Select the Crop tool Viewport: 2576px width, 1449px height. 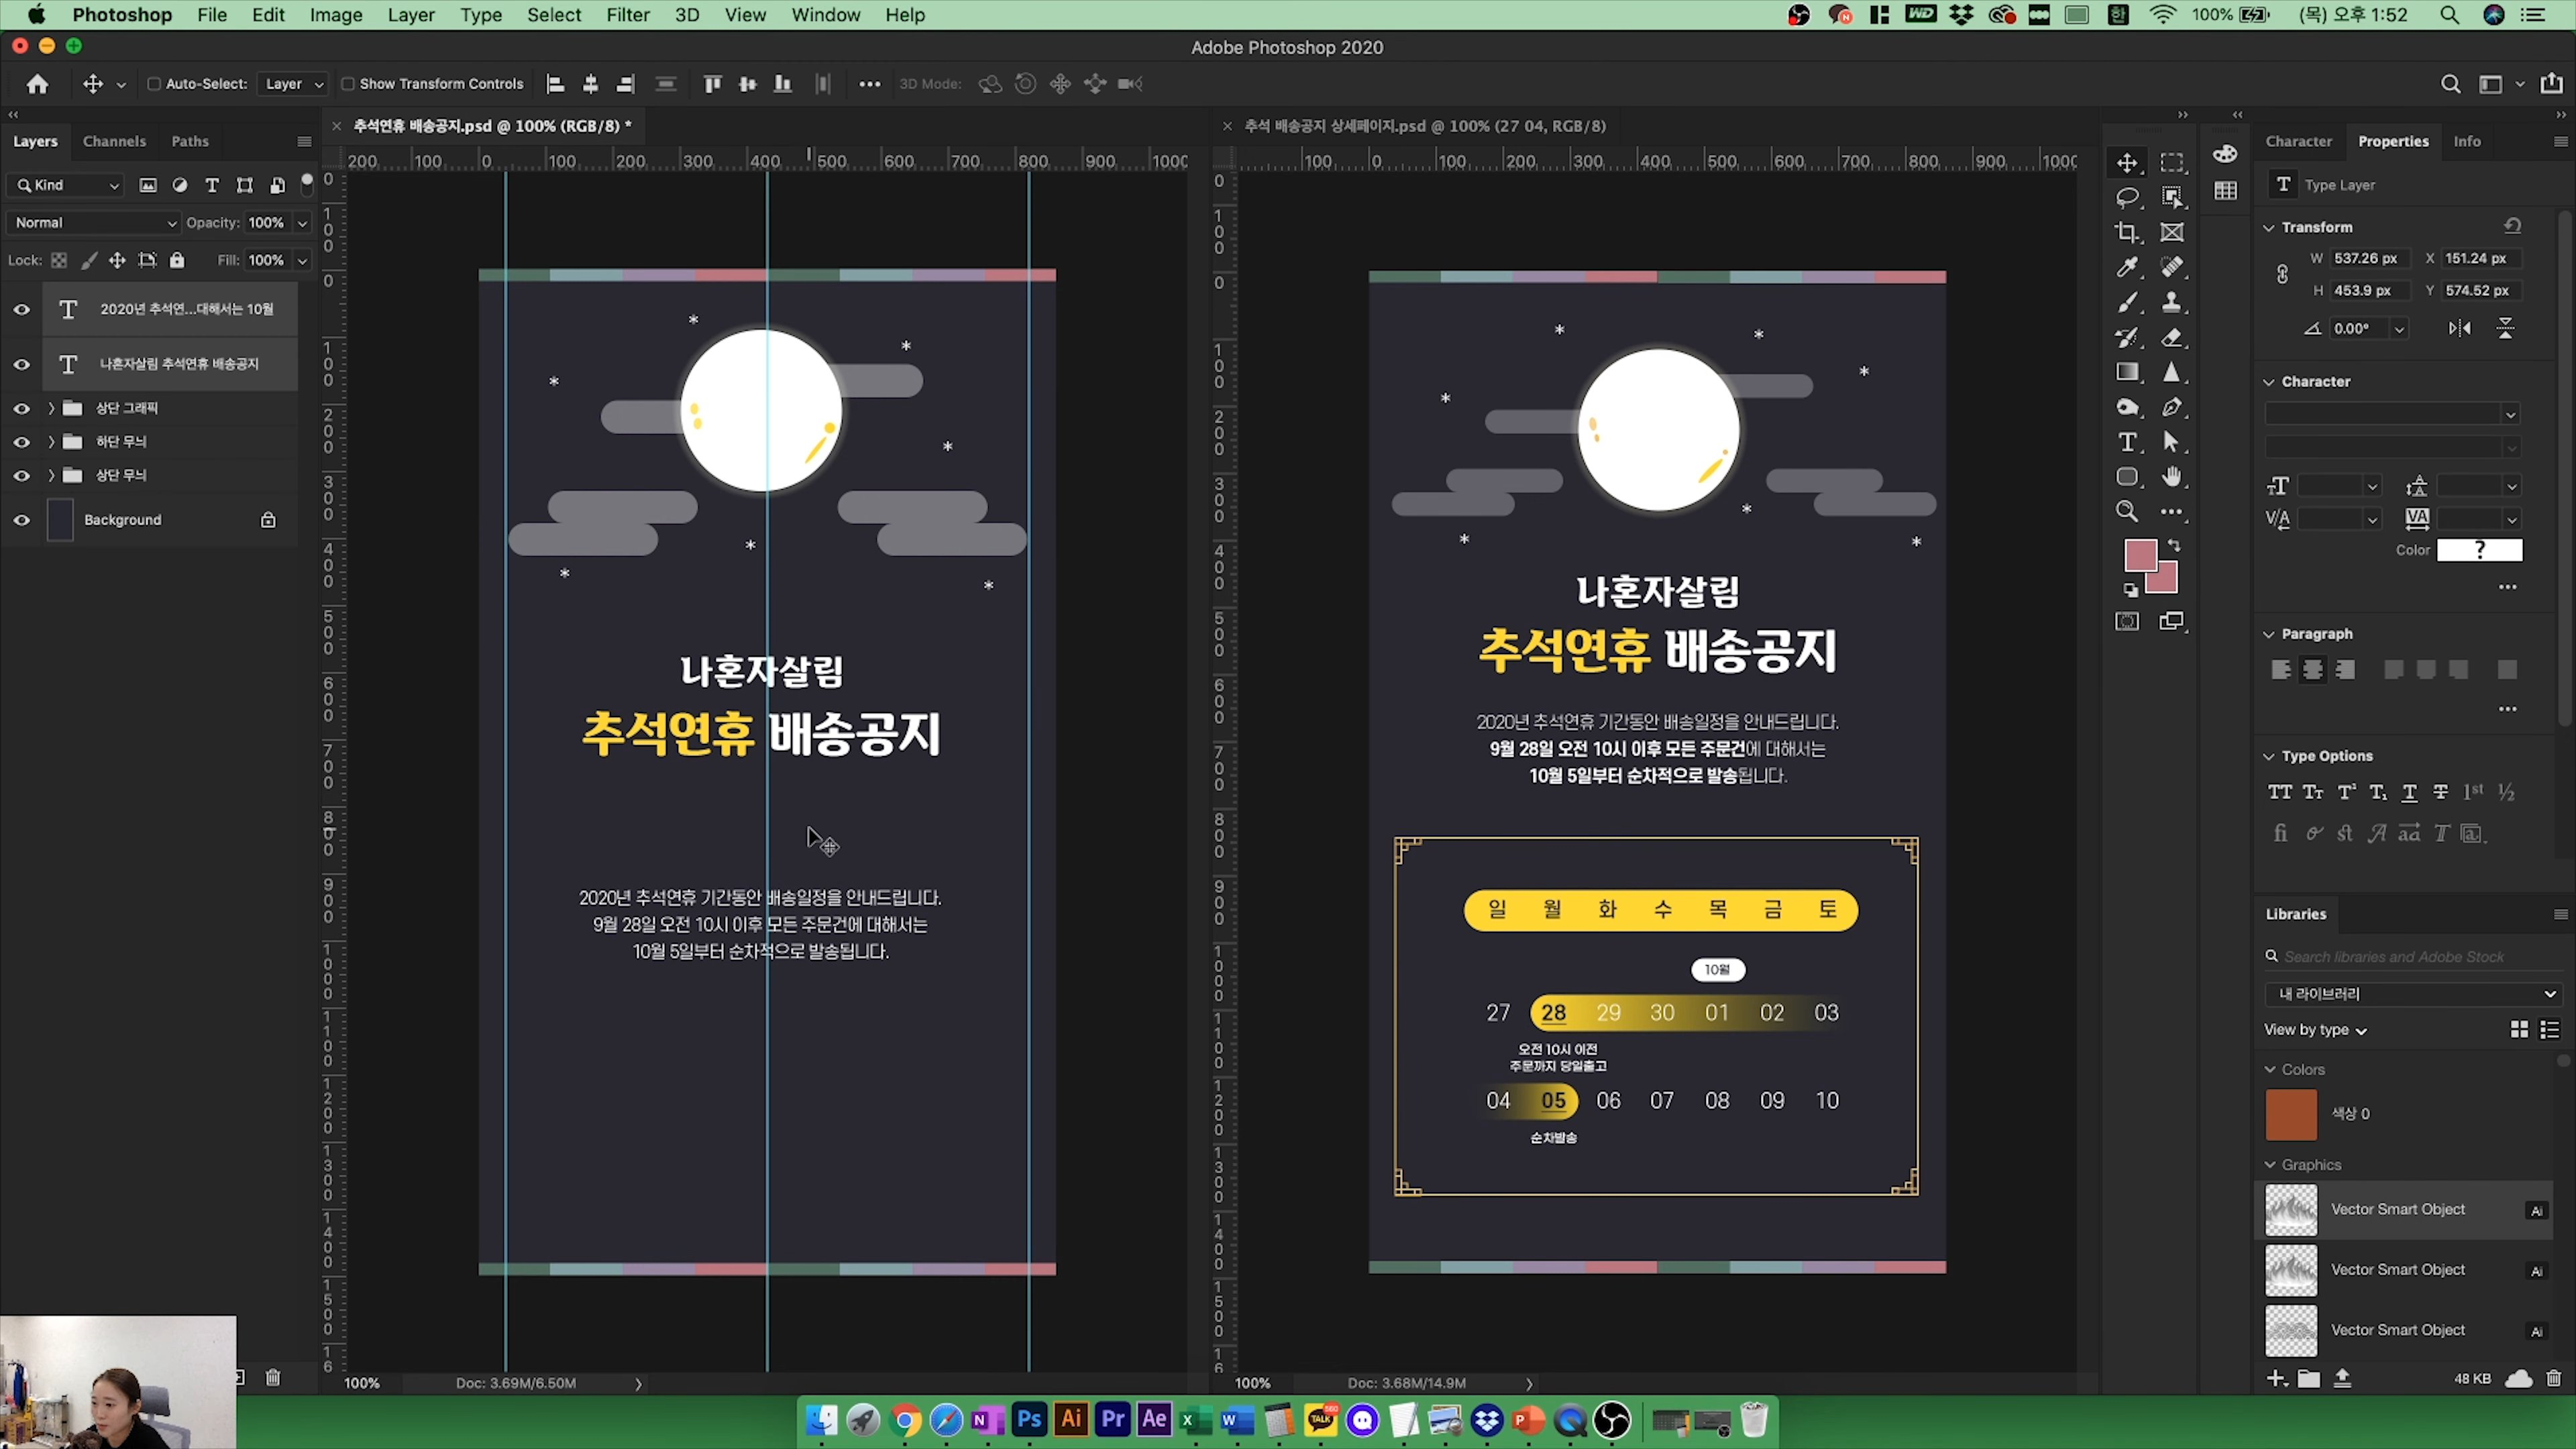2127,233
